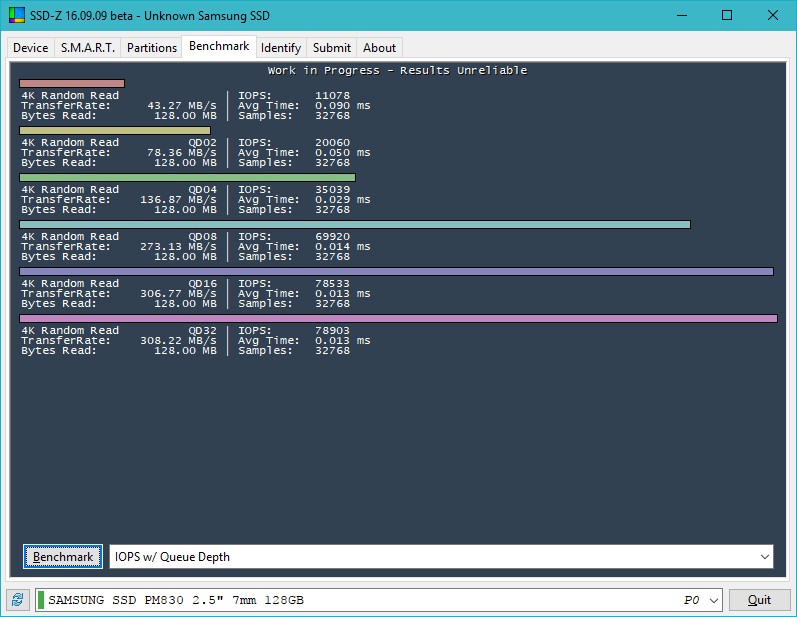797x617 pixels.
Task: Click the QD02 yellow result bar
Action: 115,131
